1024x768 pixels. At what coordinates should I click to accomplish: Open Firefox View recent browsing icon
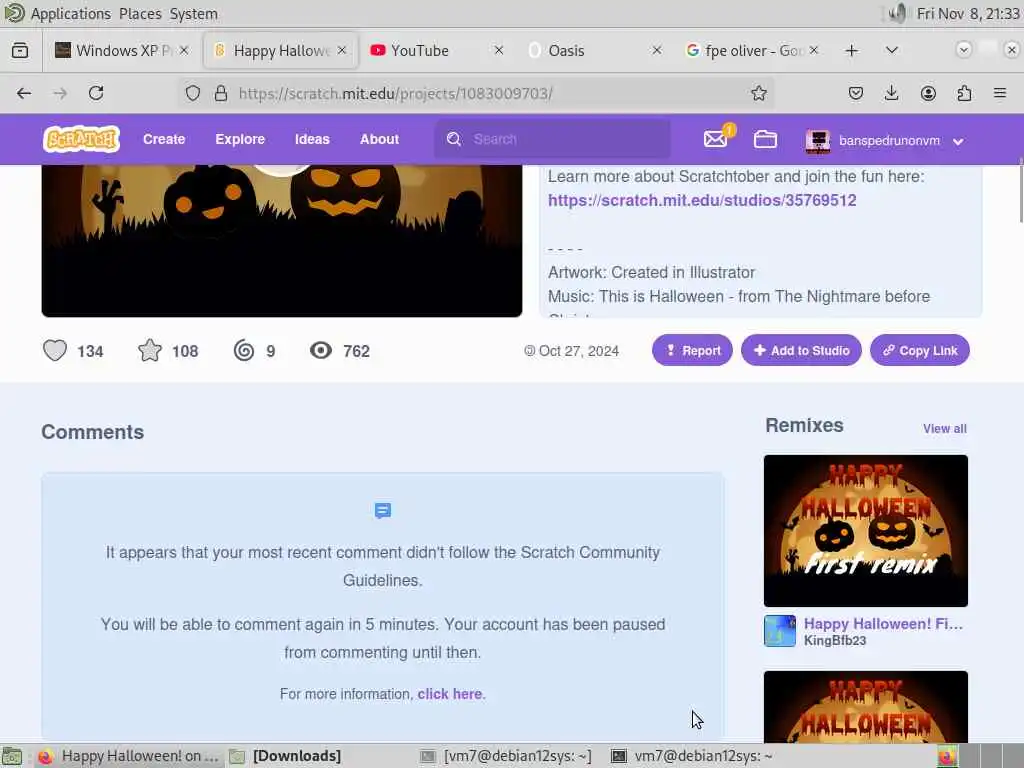coord(20,50)
